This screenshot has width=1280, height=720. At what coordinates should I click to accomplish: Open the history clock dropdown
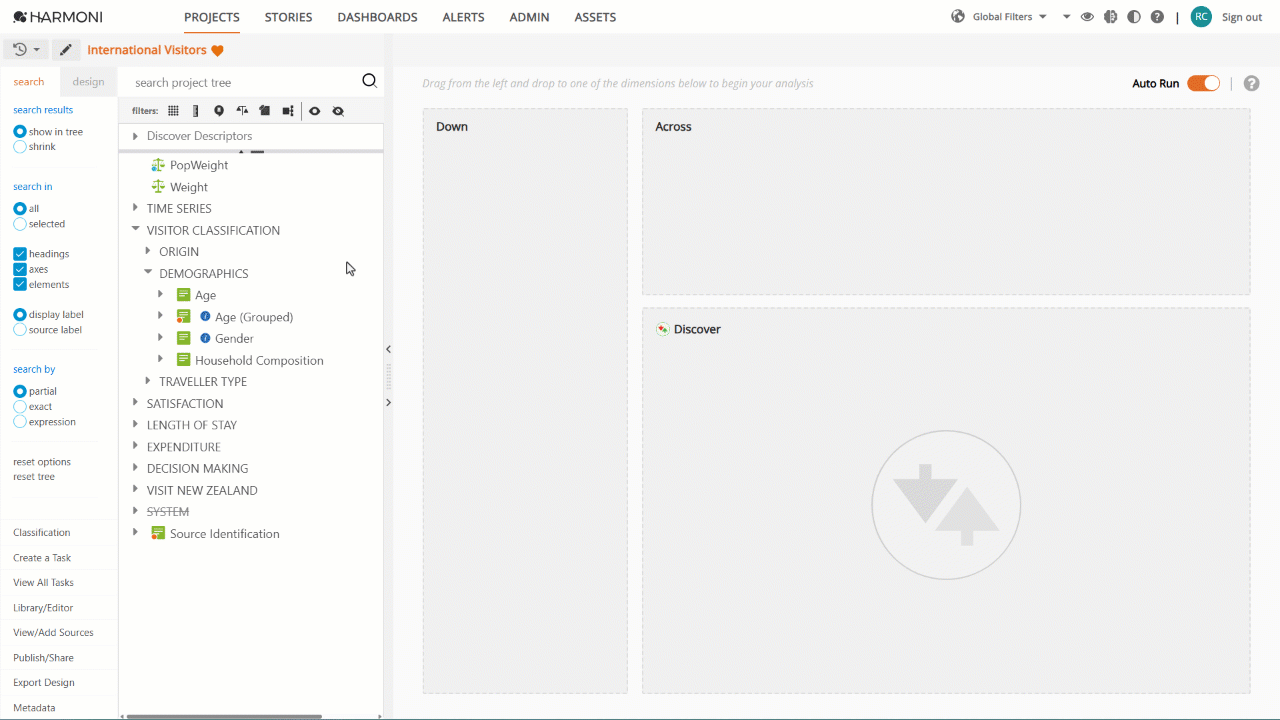click(26, 50)
